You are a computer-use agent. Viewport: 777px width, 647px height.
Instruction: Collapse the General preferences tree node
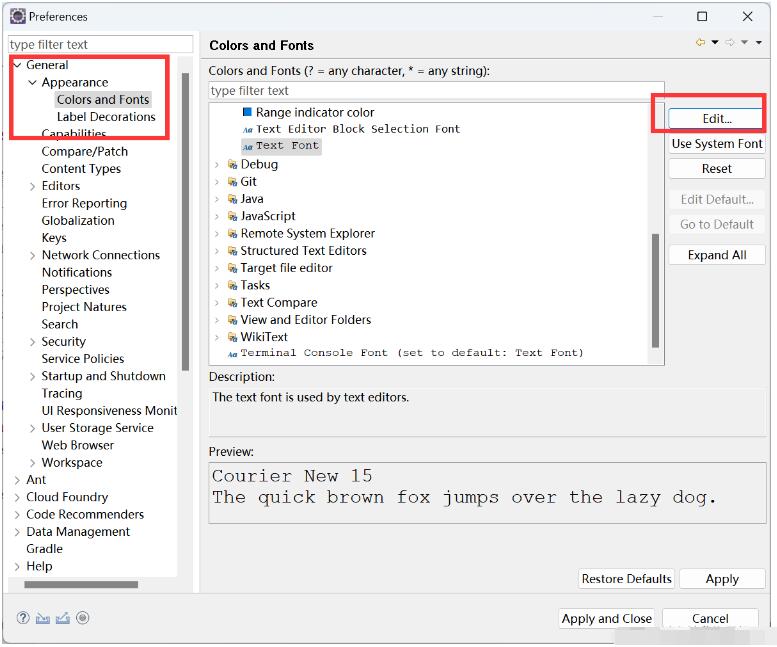coord(17,65)
